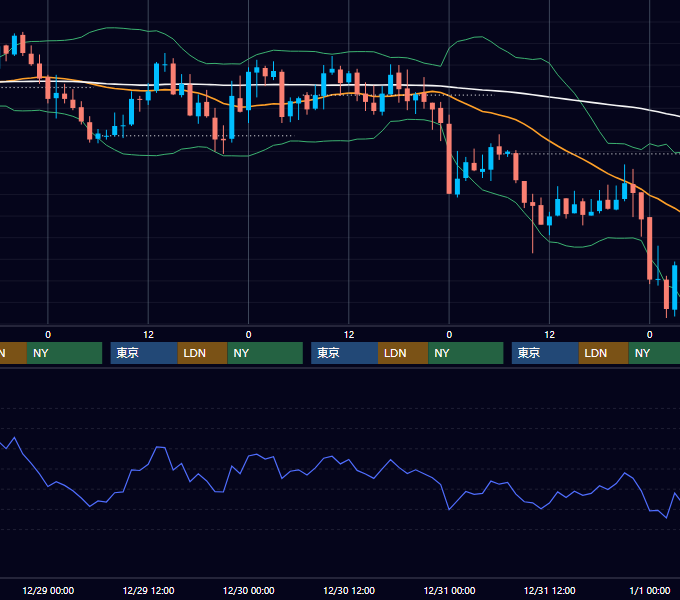Click the '12/30 12:00' time axis label
This screenshot has width=680, height=600.
tap(349, 590)
